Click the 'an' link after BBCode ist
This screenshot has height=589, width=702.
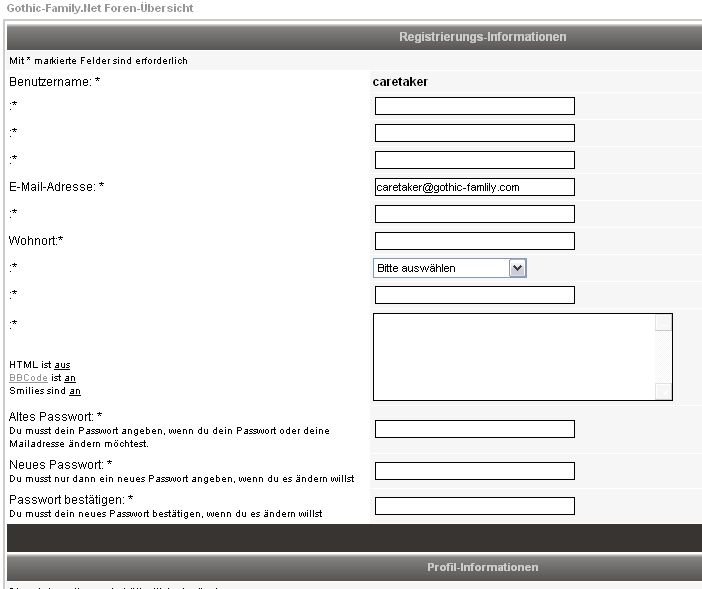coord(70,378)
